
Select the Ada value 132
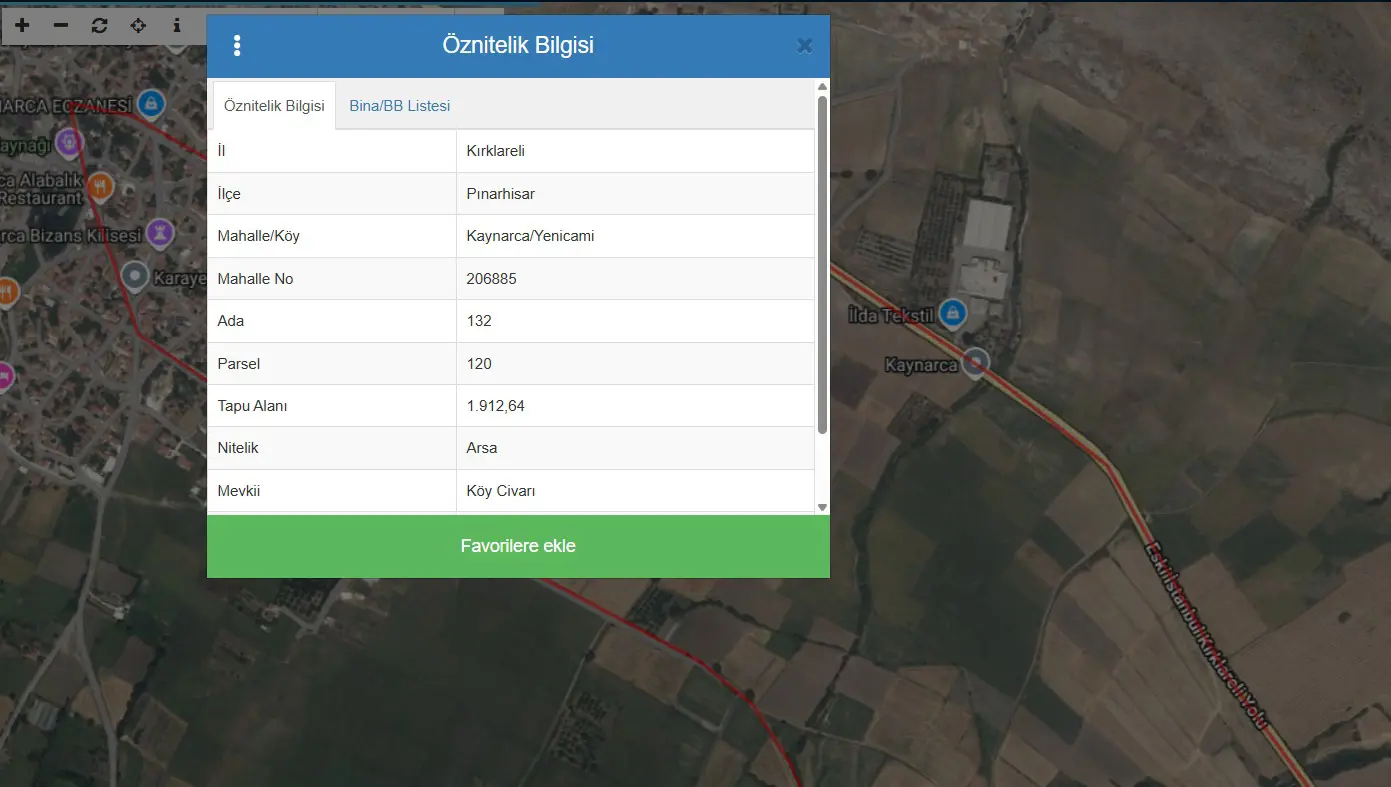click(635, 321)
